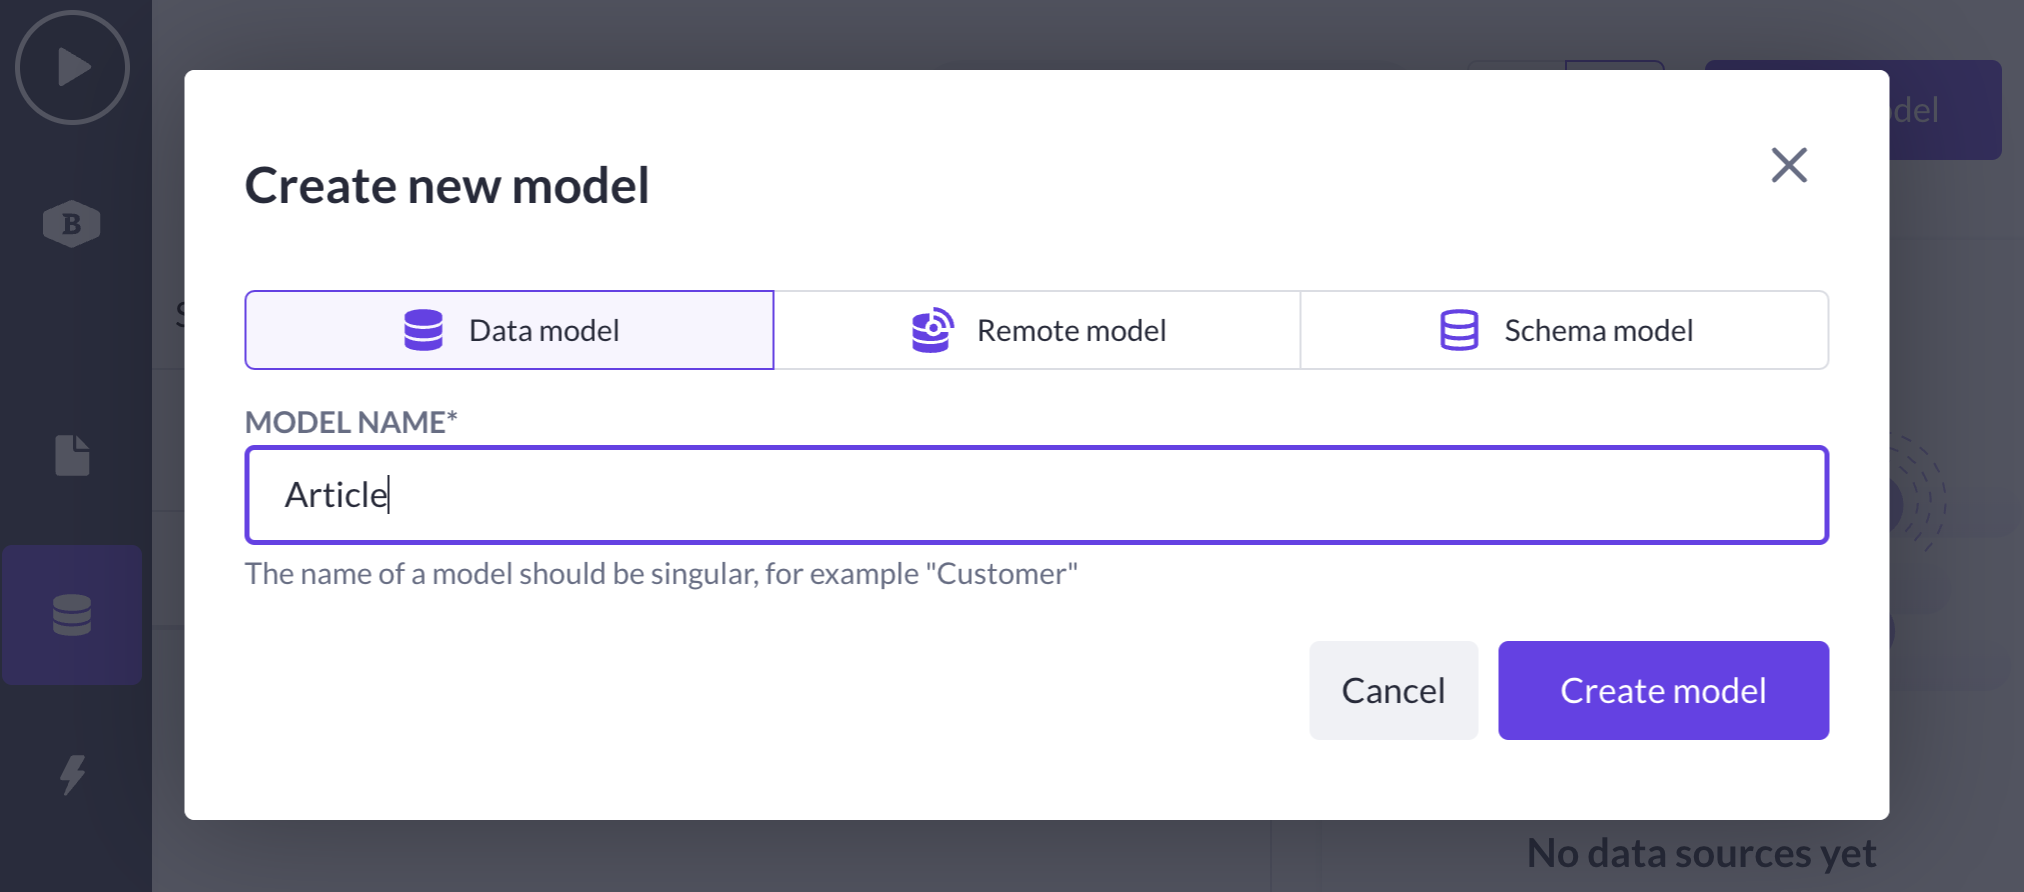Confirm with the Create model button
Screen dimensions: 2024x892
click(x=1663, y=691)
